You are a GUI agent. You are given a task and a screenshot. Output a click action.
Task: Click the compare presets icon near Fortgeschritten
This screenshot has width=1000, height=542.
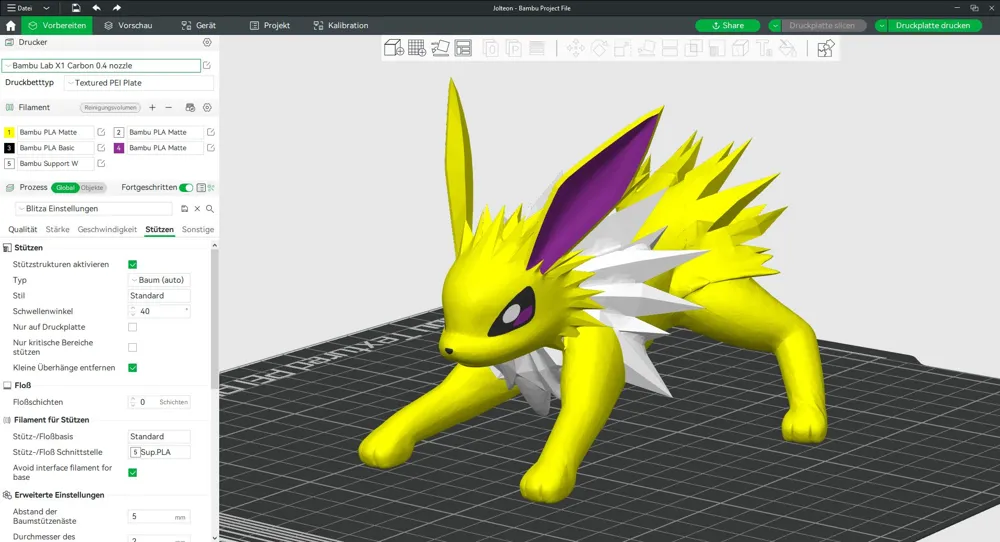click(211, 187)
